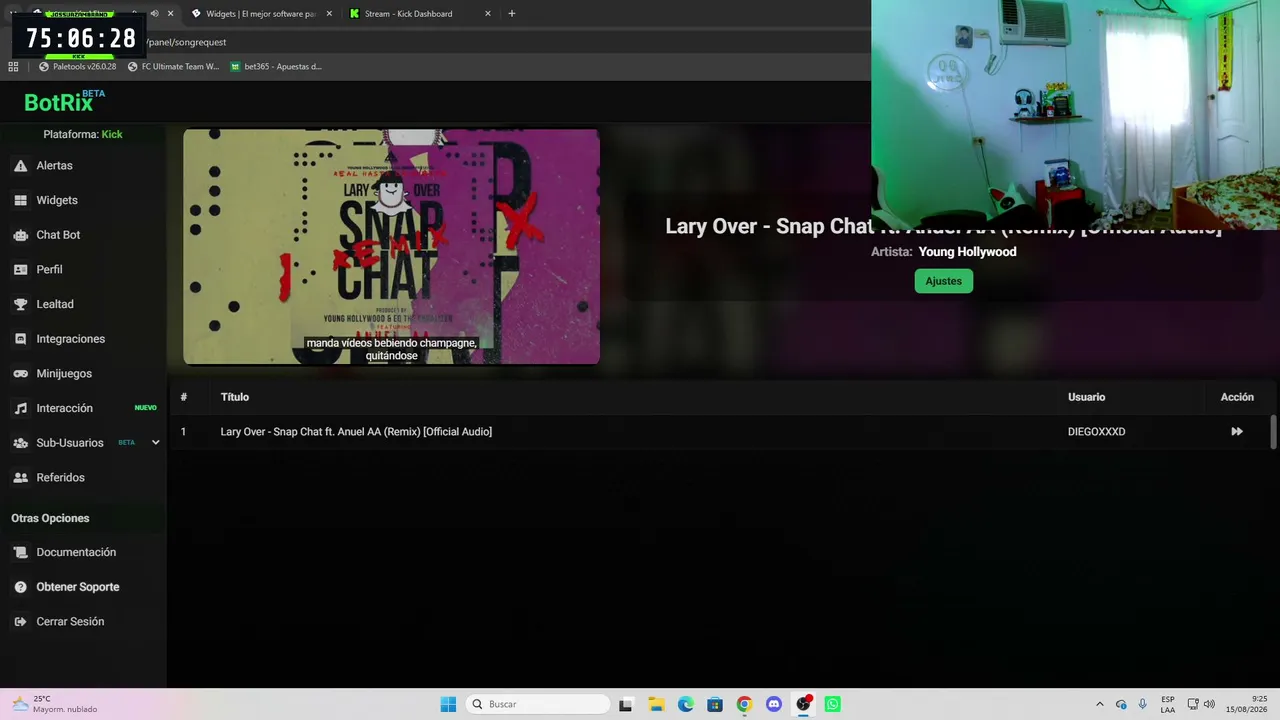Click the Snap Chat Remix video thumbnail
1280x720 pixels.
[391, 247]
